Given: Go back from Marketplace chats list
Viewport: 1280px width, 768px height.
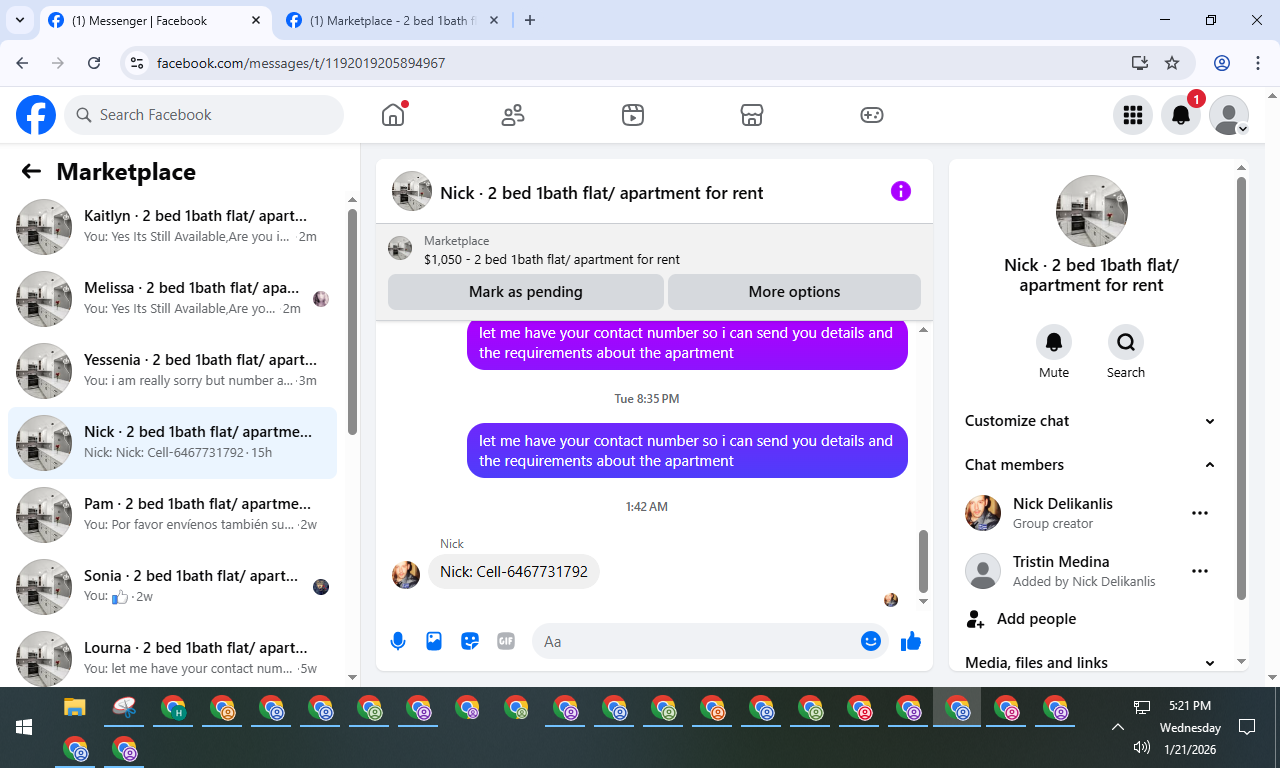Looking at the screenshot, I should click(31, 171).
